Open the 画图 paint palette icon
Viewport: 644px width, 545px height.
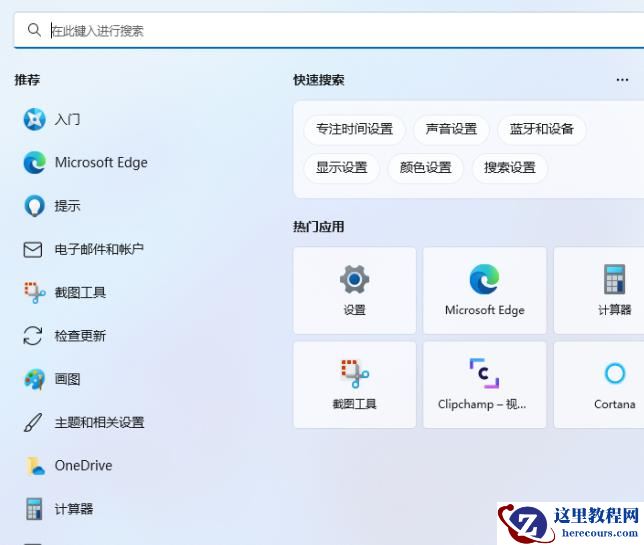(34, 379)
